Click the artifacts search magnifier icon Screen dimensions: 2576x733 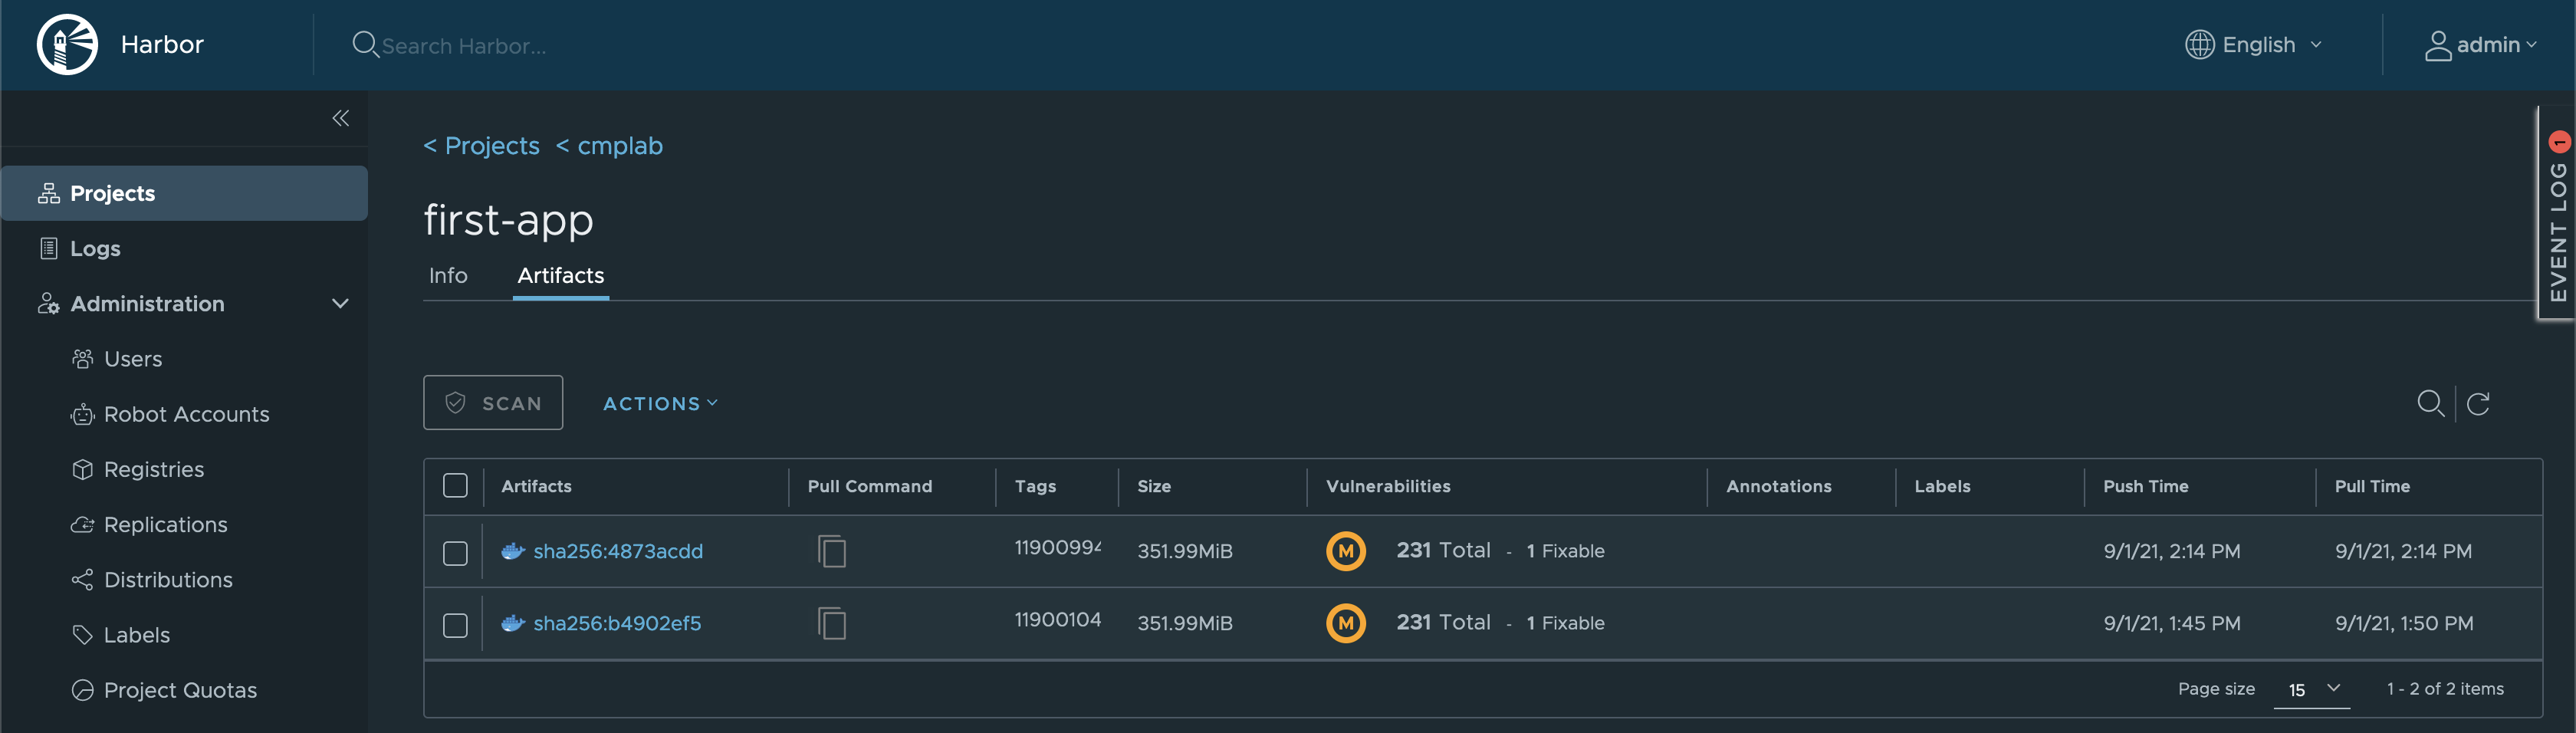[x=2430, y=403]
